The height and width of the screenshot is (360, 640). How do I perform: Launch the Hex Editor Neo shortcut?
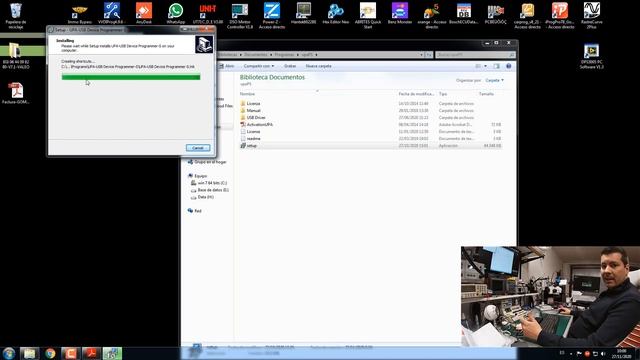click(336, 13)
